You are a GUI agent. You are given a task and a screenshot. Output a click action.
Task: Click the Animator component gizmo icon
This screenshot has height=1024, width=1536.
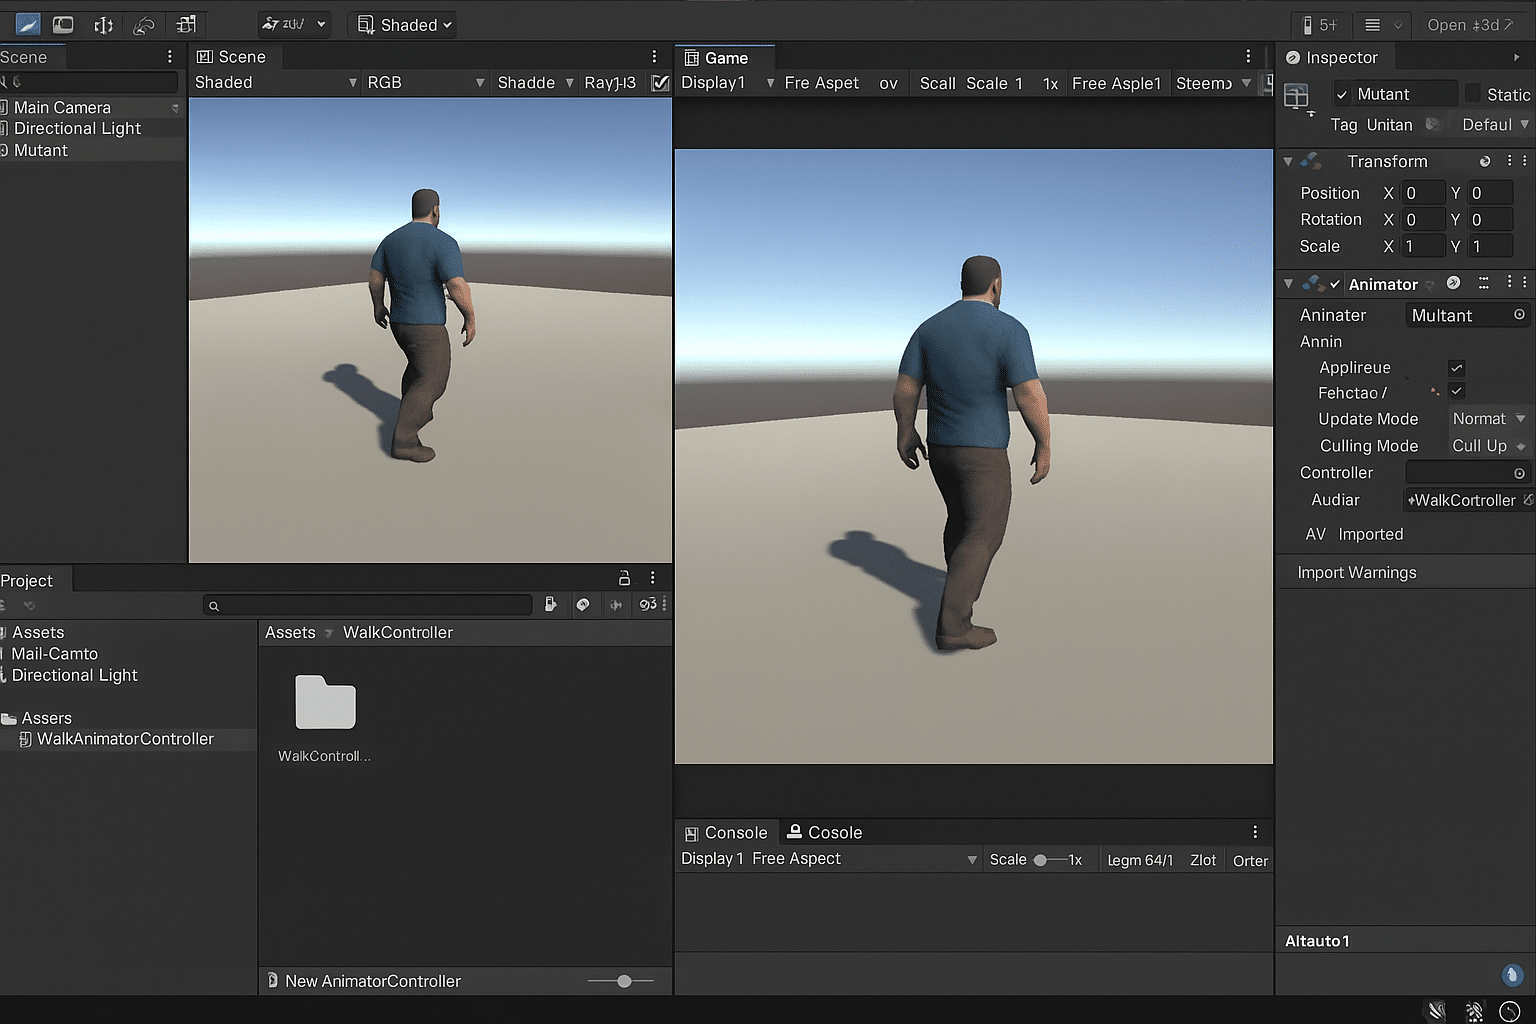(x=1313, y=283)
